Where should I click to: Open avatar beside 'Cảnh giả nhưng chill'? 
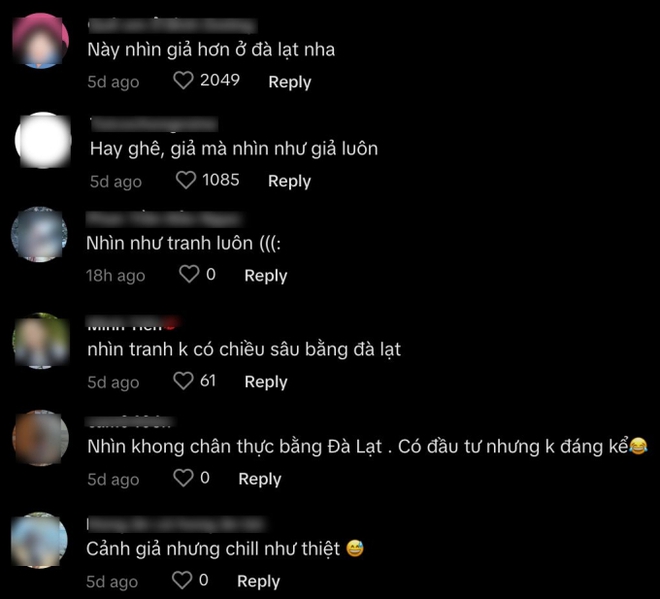coord(39,540)
